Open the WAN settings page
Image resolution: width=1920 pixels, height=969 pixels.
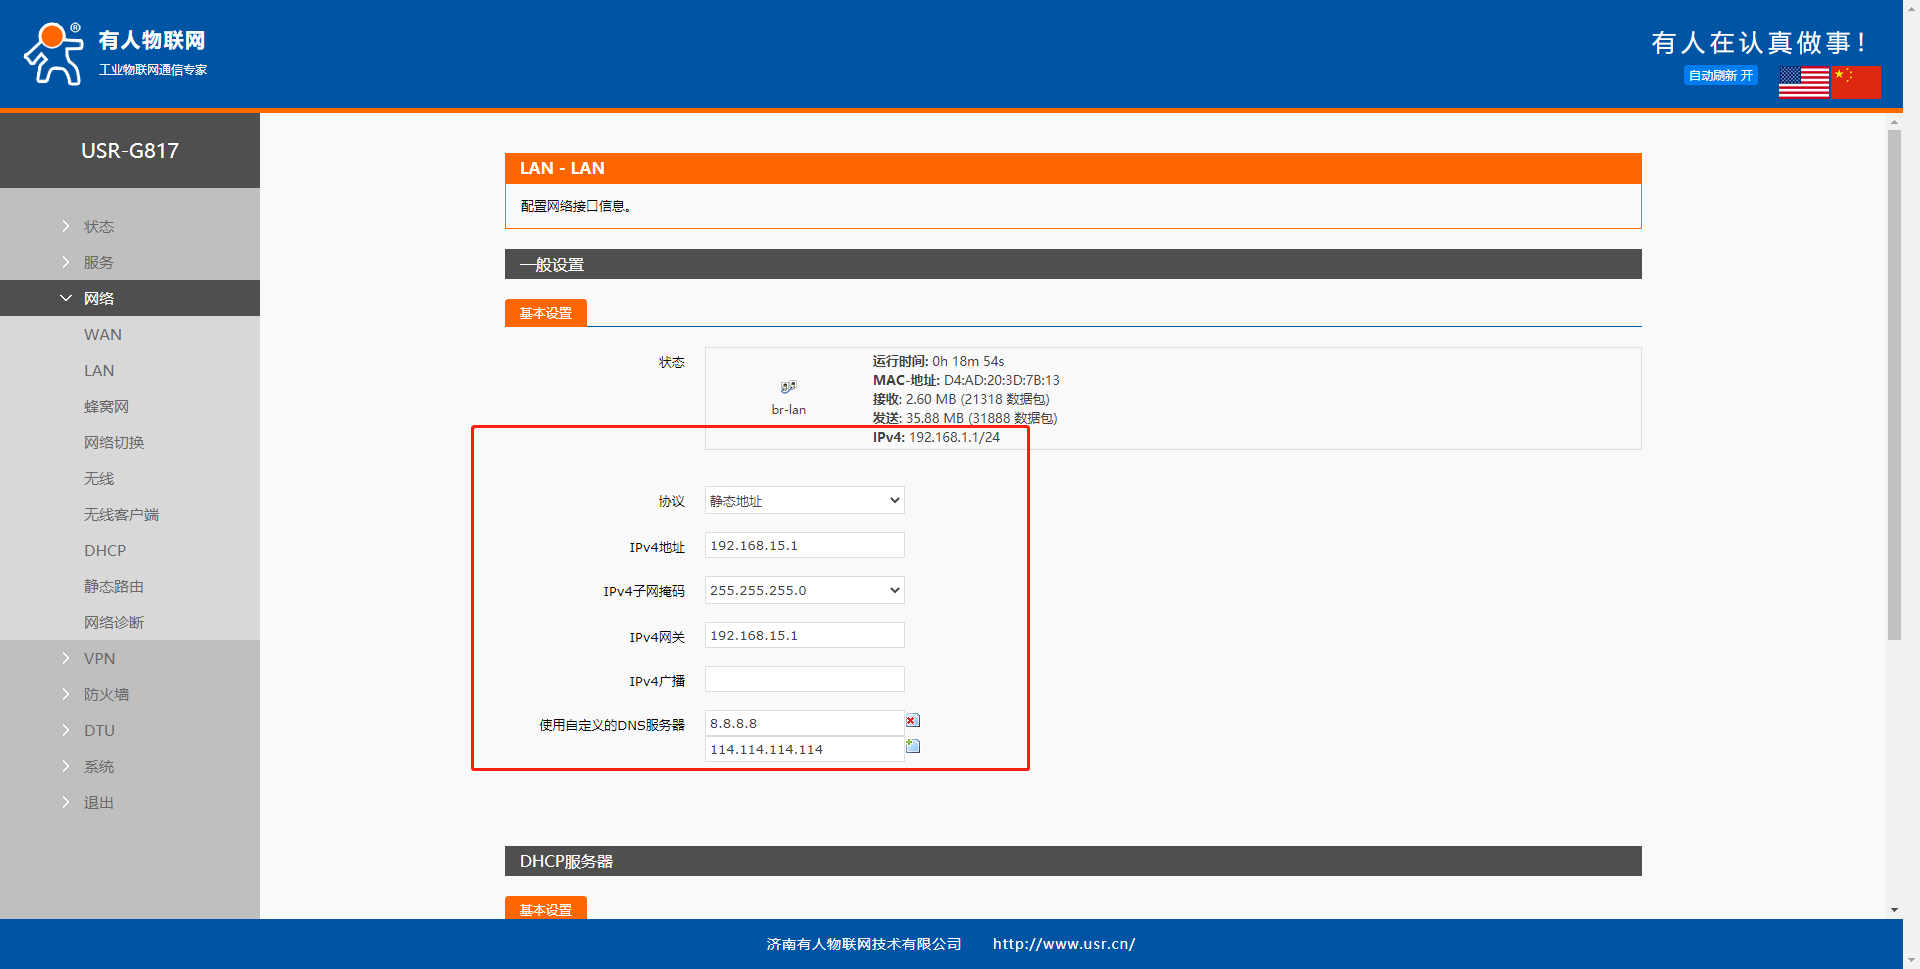pos(103,335)
